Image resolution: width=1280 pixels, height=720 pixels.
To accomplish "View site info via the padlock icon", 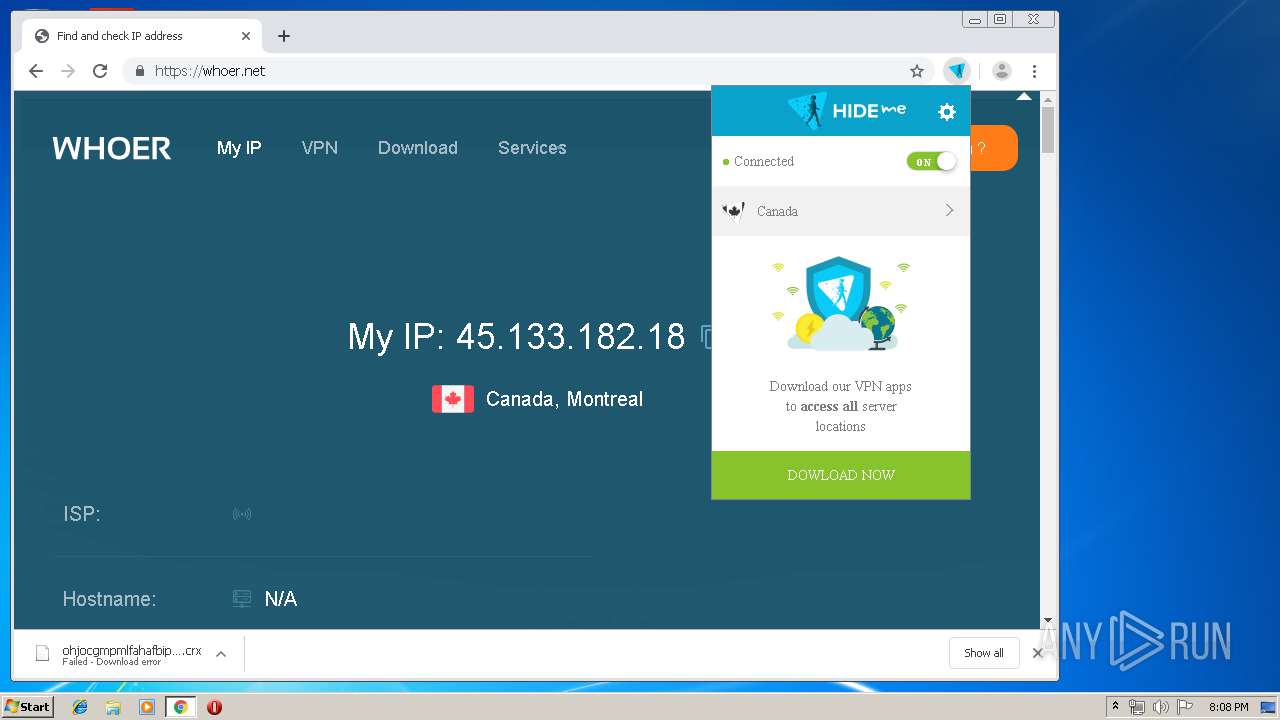I will click(x=139, y=71).
